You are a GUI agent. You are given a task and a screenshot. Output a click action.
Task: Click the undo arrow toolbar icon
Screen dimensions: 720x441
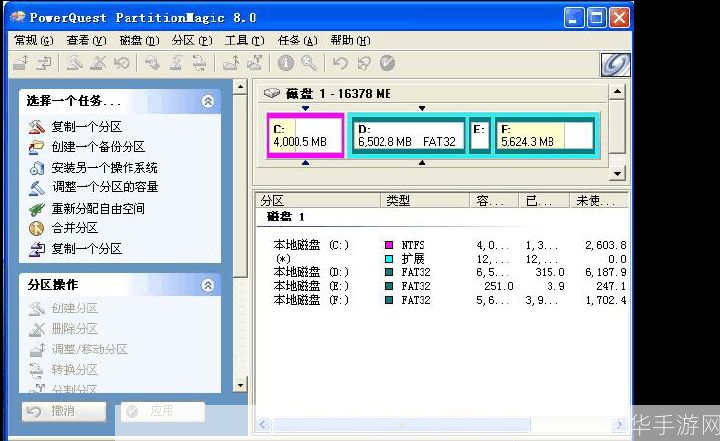[x=340, y=63]
